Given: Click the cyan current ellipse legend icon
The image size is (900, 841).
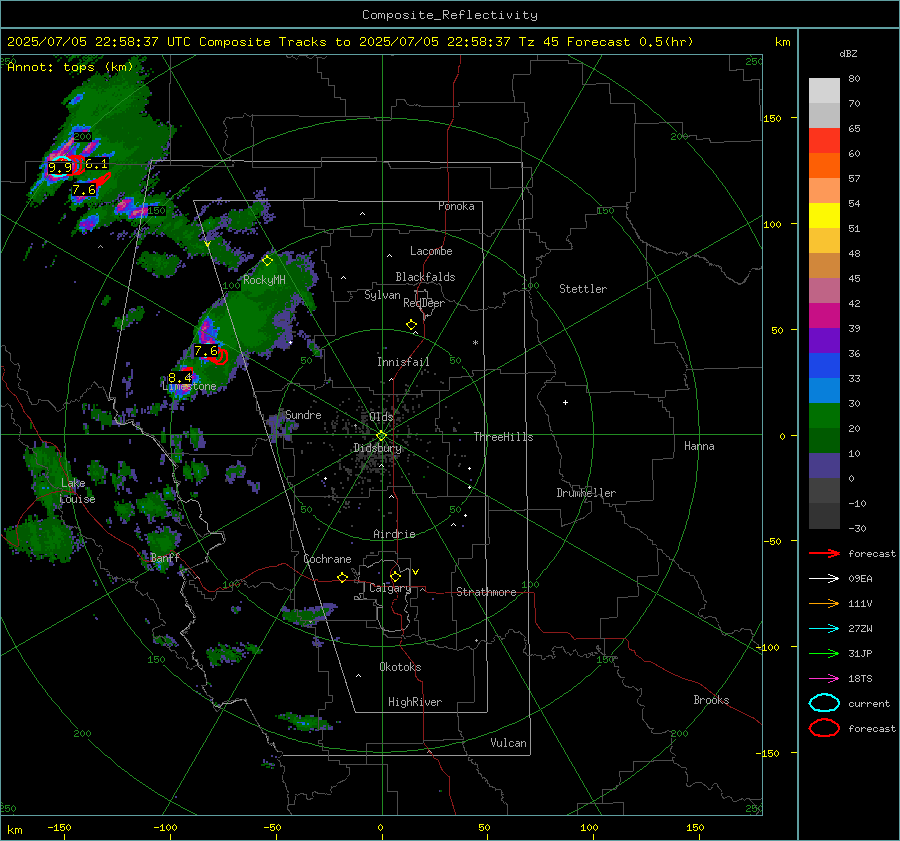Looking at the screenshot, I should click(x=824, y=703).
